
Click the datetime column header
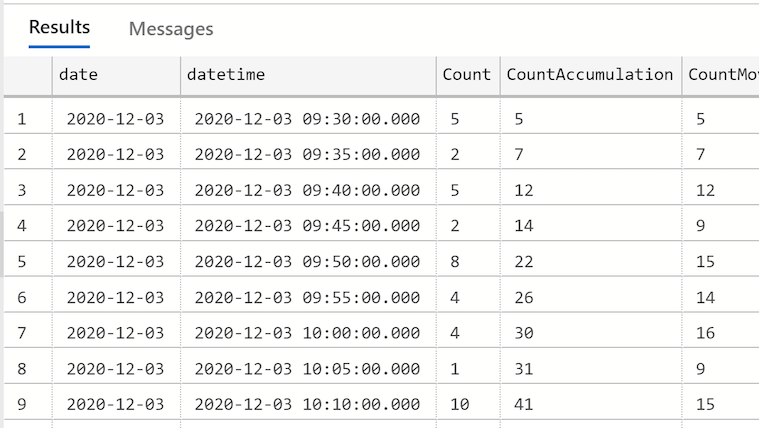click(x=308, y=75)
